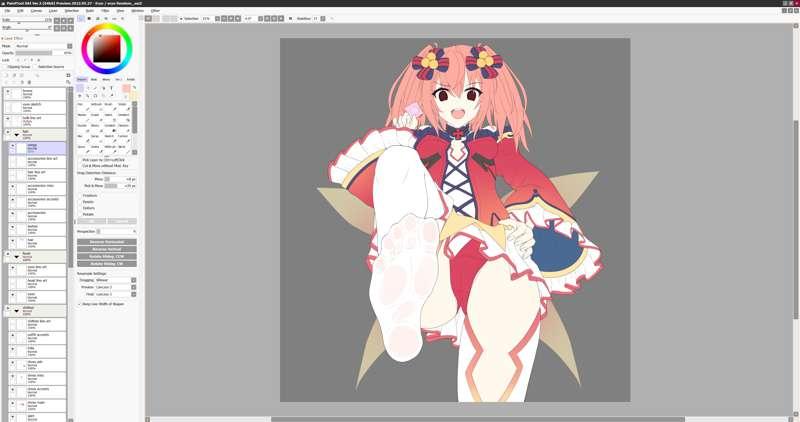The width and height of the screenshot is (800, 422).
Task: Toggle the HSV slider panel icon
Action: click(97, 18)
